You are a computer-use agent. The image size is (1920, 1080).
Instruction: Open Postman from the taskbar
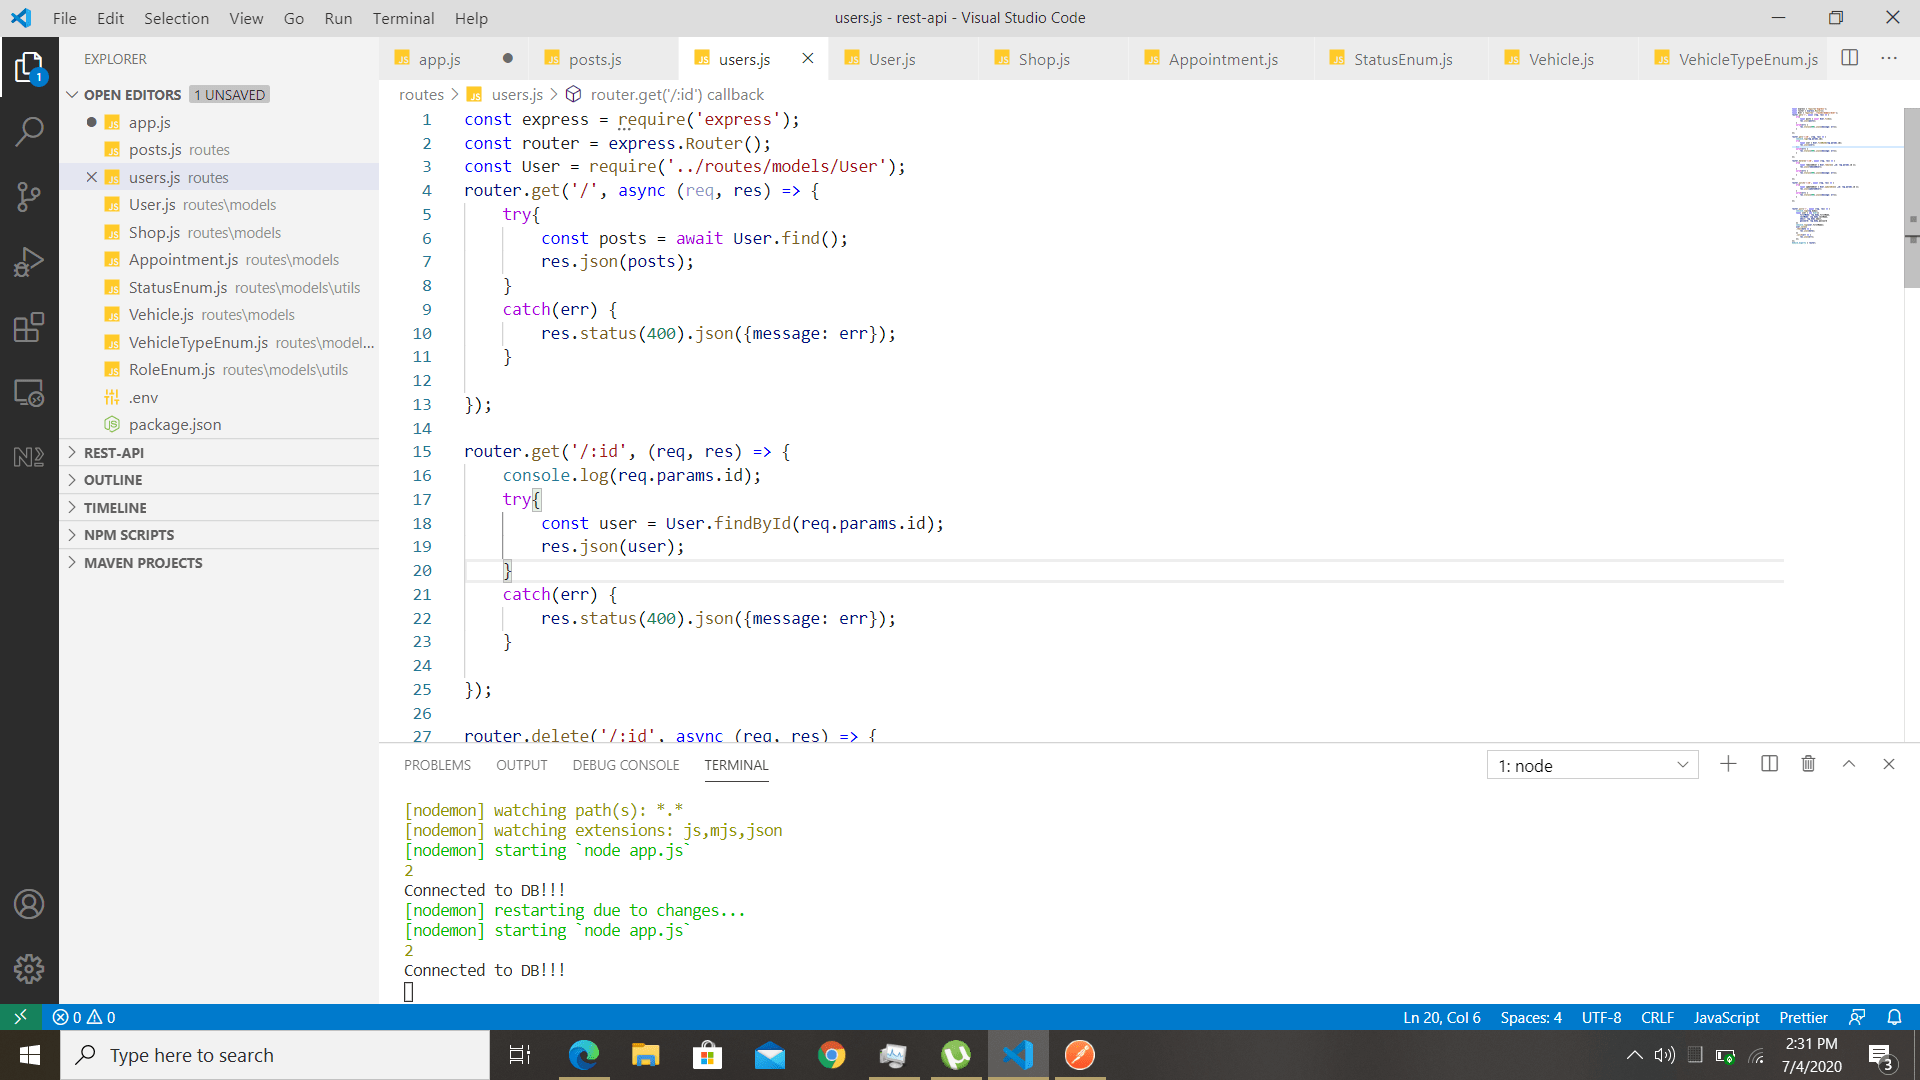tap(1079, 1055)
